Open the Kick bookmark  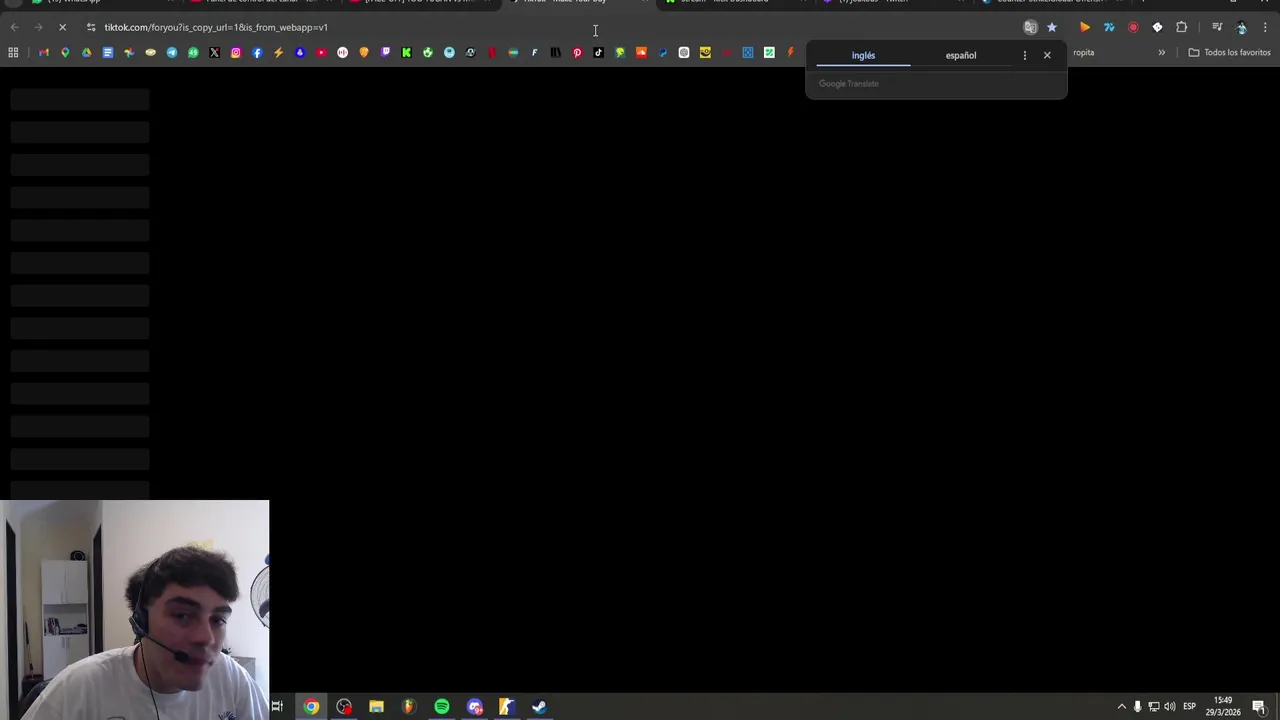pyautogui.click(x=406, y=52)
